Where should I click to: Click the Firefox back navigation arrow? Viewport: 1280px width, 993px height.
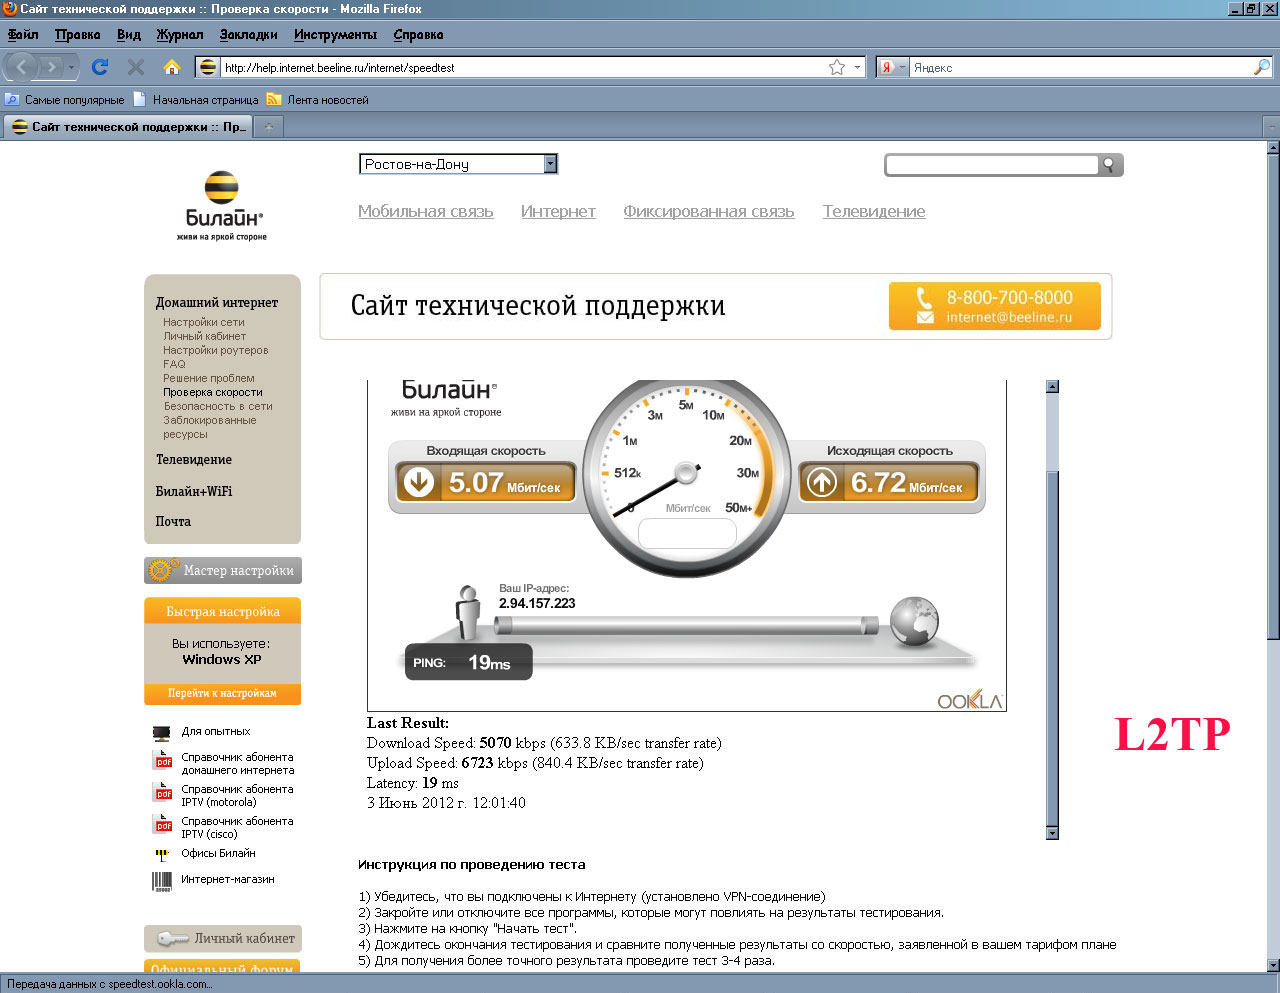pyautogui.click(x=22, y=67)
